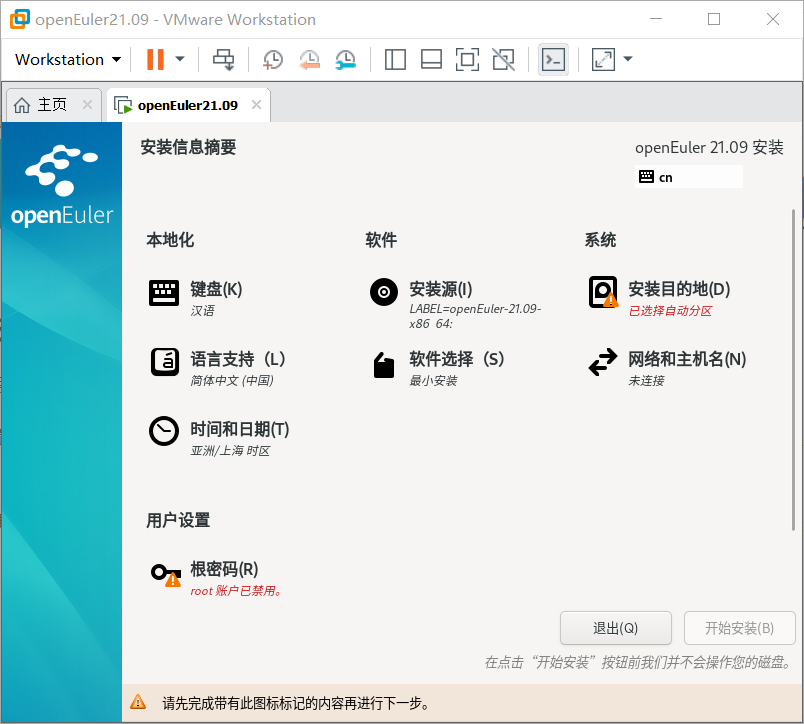Open 时间和日期 clock icon
Screen dimensions: 804x724
pos(164,431)
